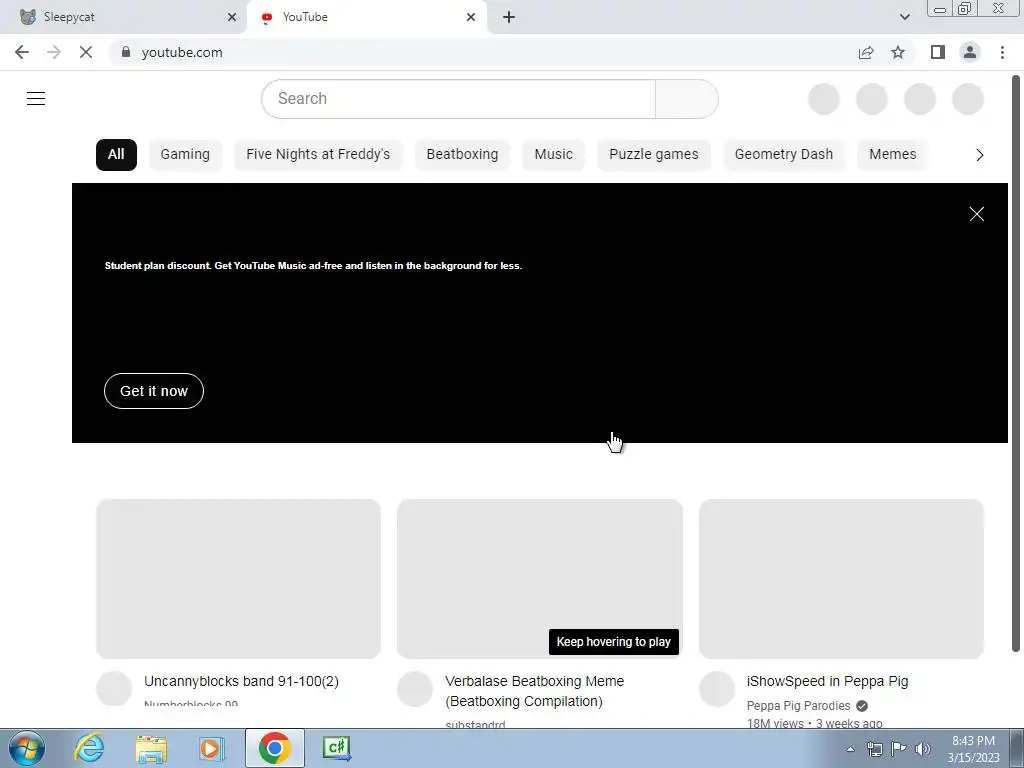View site info via the lock icon
The width and height of the screenshot is (1024, 768).
(126, 52)
